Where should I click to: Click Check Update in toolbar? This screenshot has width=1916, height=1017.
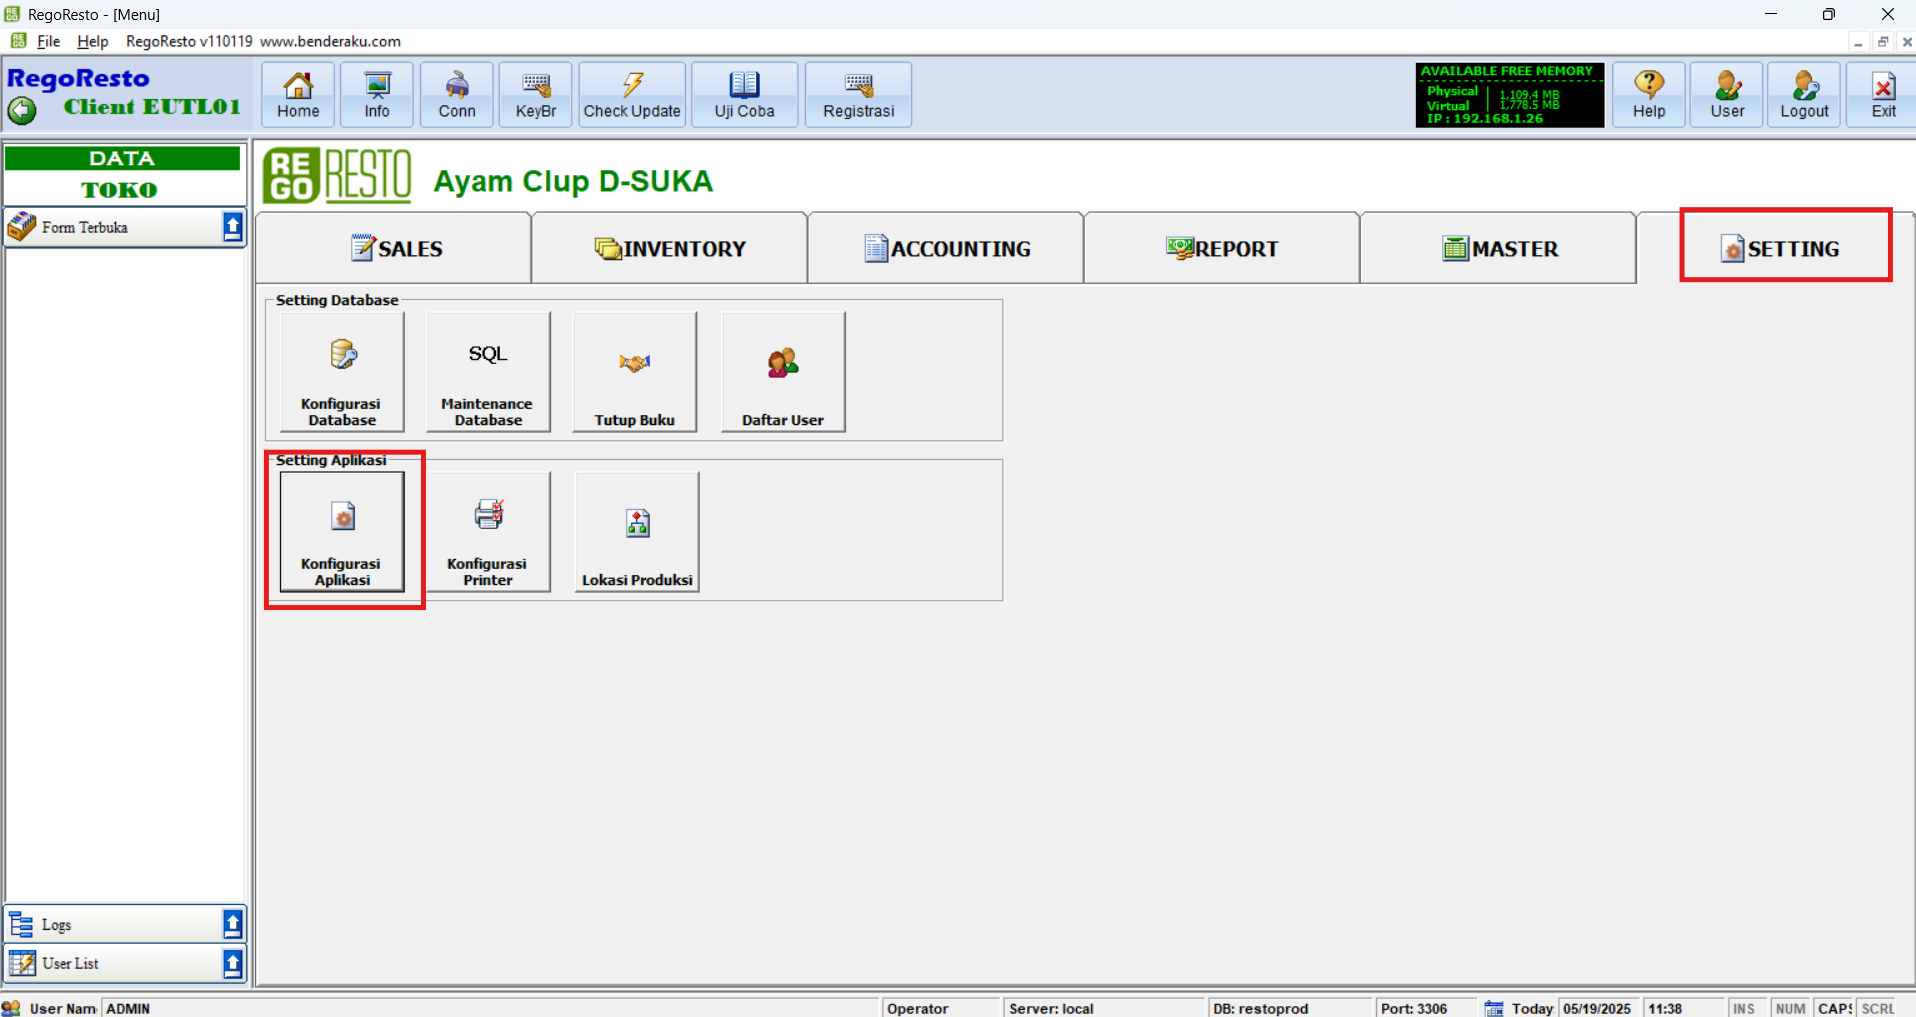[632, 95]
